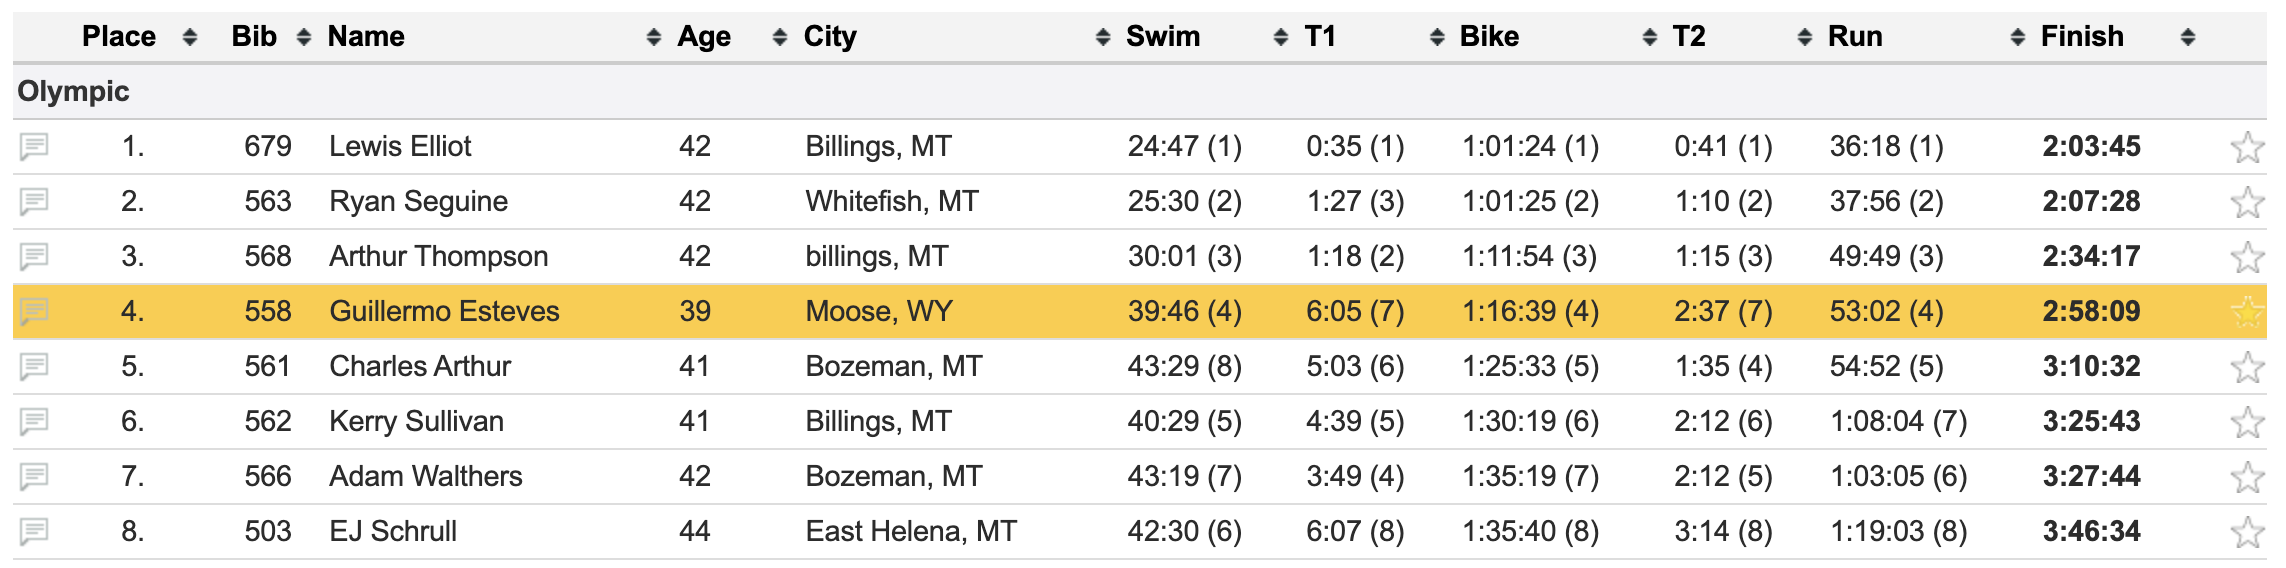
Task: Toggle favorite star for Ryan Seguine
Action: pyautogui.click(x=2247, y=202)
